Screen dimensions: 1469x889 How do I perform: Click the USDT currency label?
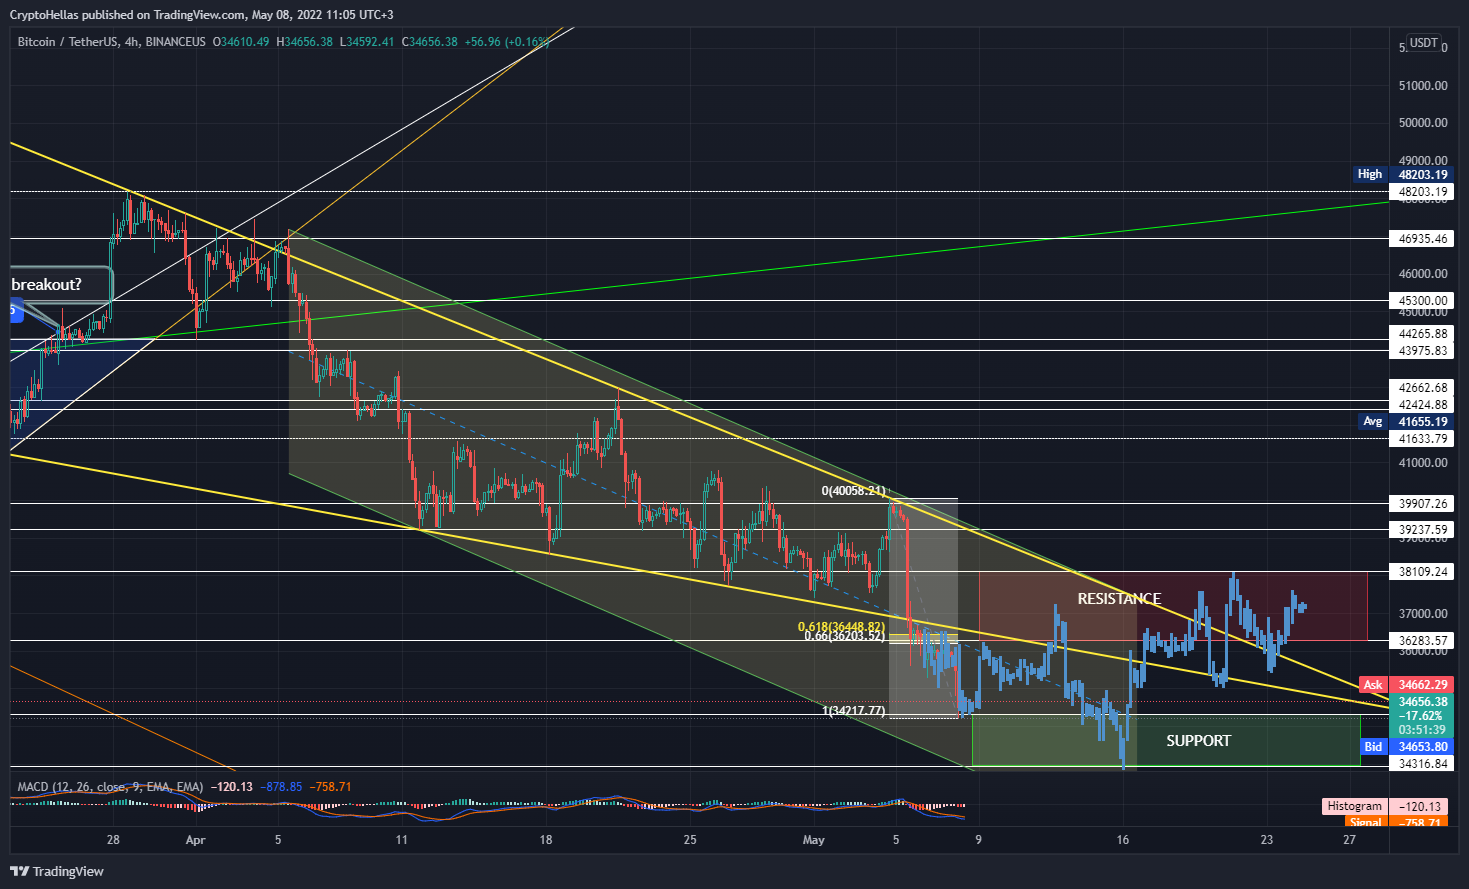click(x=1423, y=43)
